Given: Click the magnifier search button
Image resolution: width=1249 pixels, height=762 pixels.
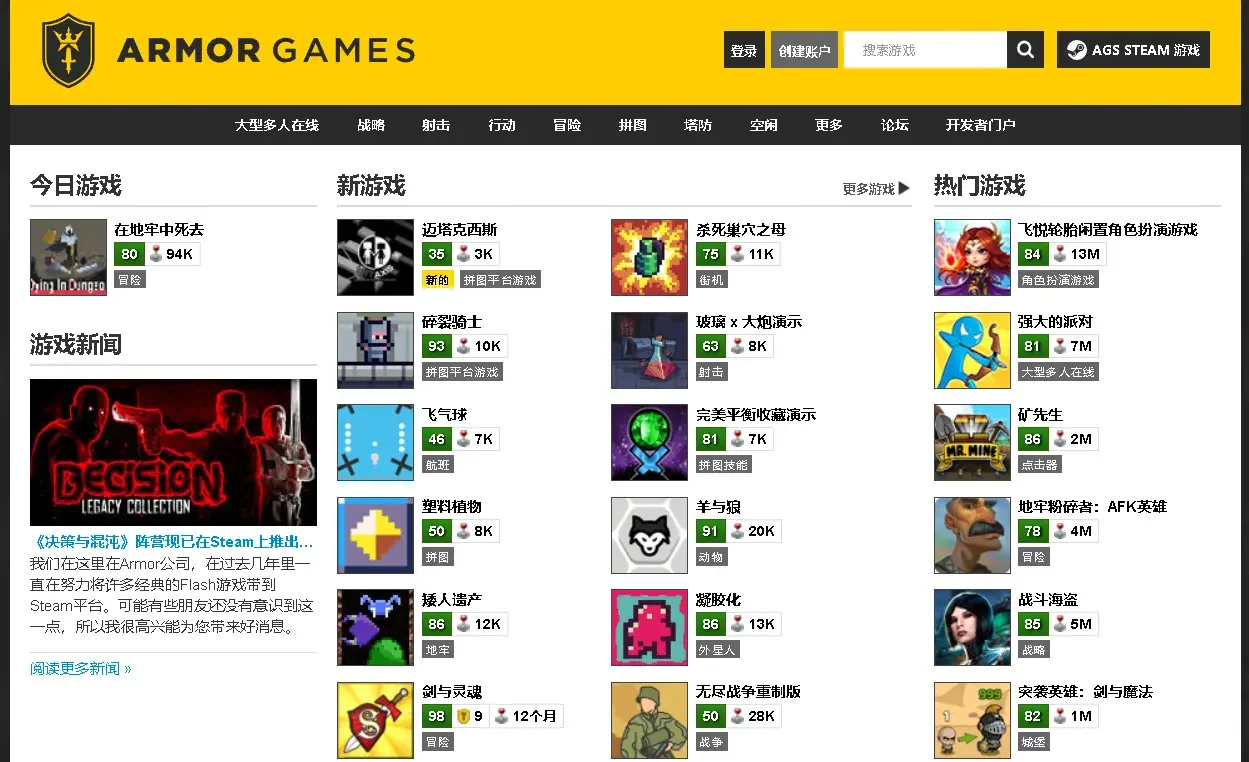Looking at the screenshot, I should coord(1025,50).
